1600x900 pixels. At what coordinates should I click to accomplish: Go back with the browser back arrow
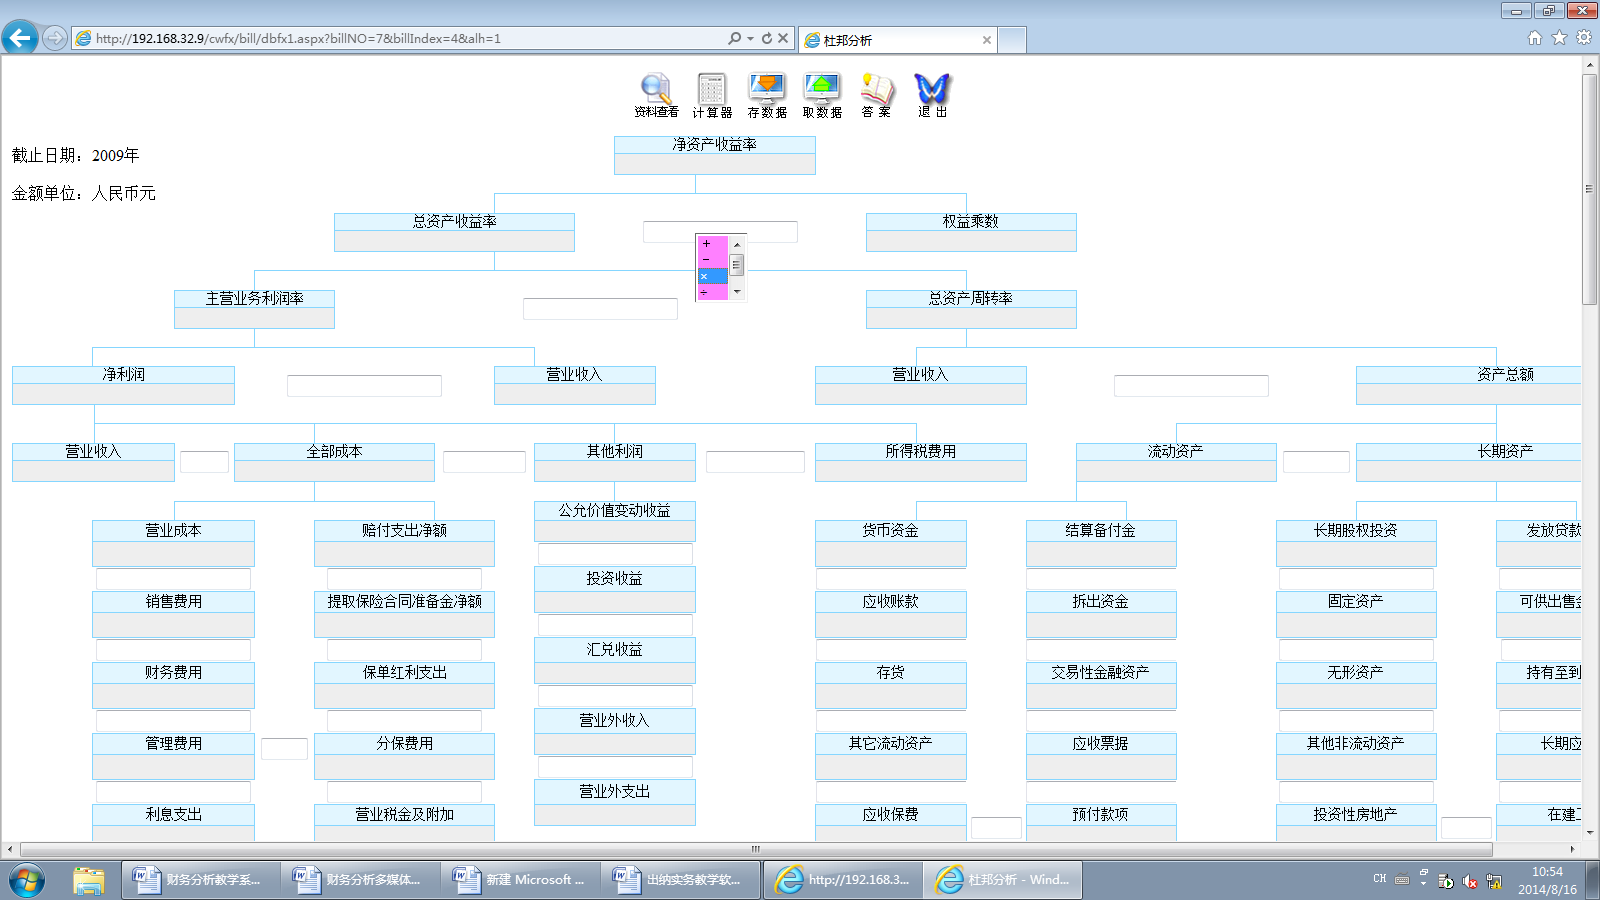pos(20,38)
